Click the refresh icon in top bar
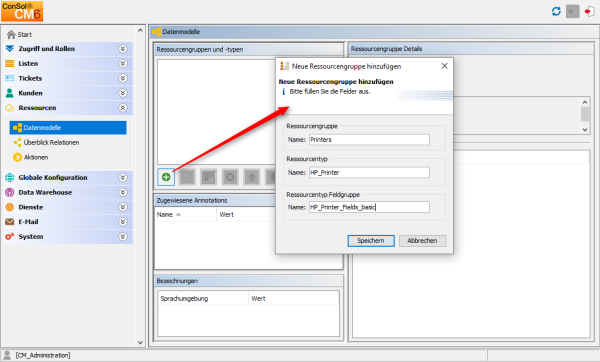 coord(556,11)
